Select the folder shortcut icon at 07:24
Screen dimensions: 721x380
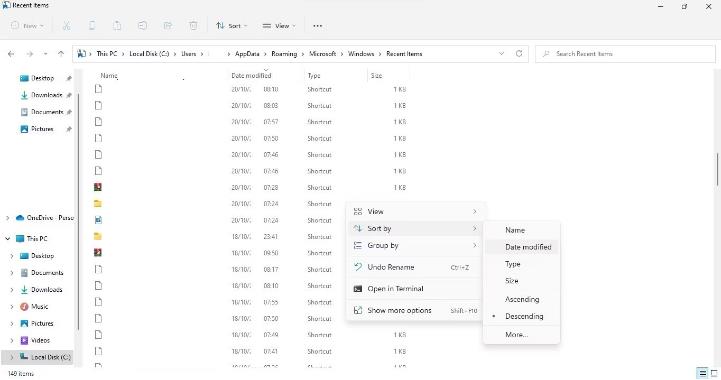tap(97, 203)
